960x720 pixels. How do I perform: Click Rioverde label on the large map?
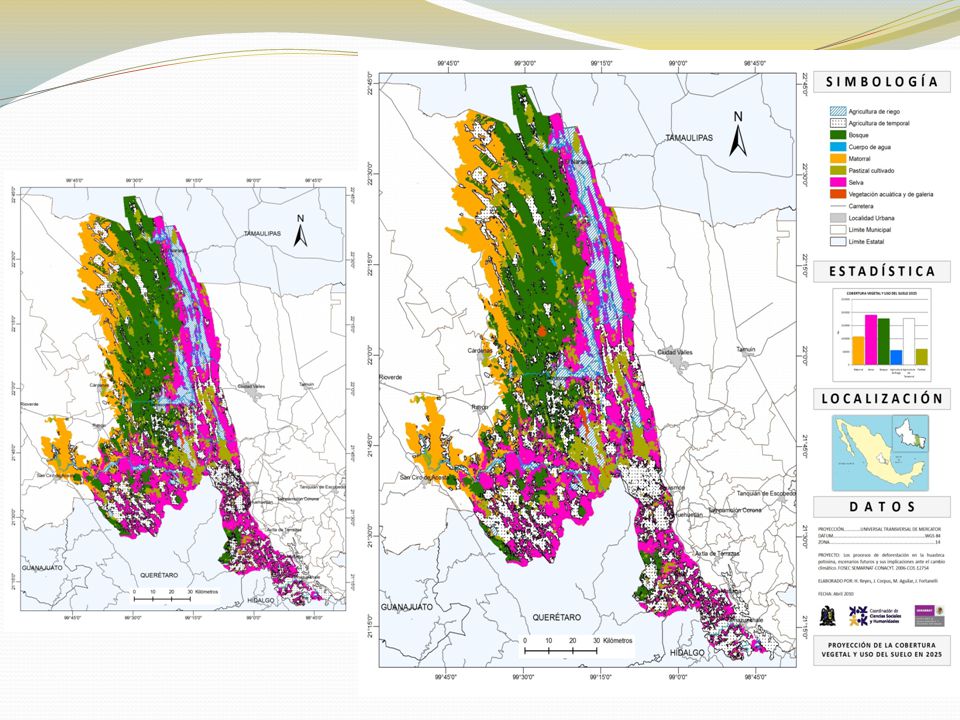click(391, 377)
